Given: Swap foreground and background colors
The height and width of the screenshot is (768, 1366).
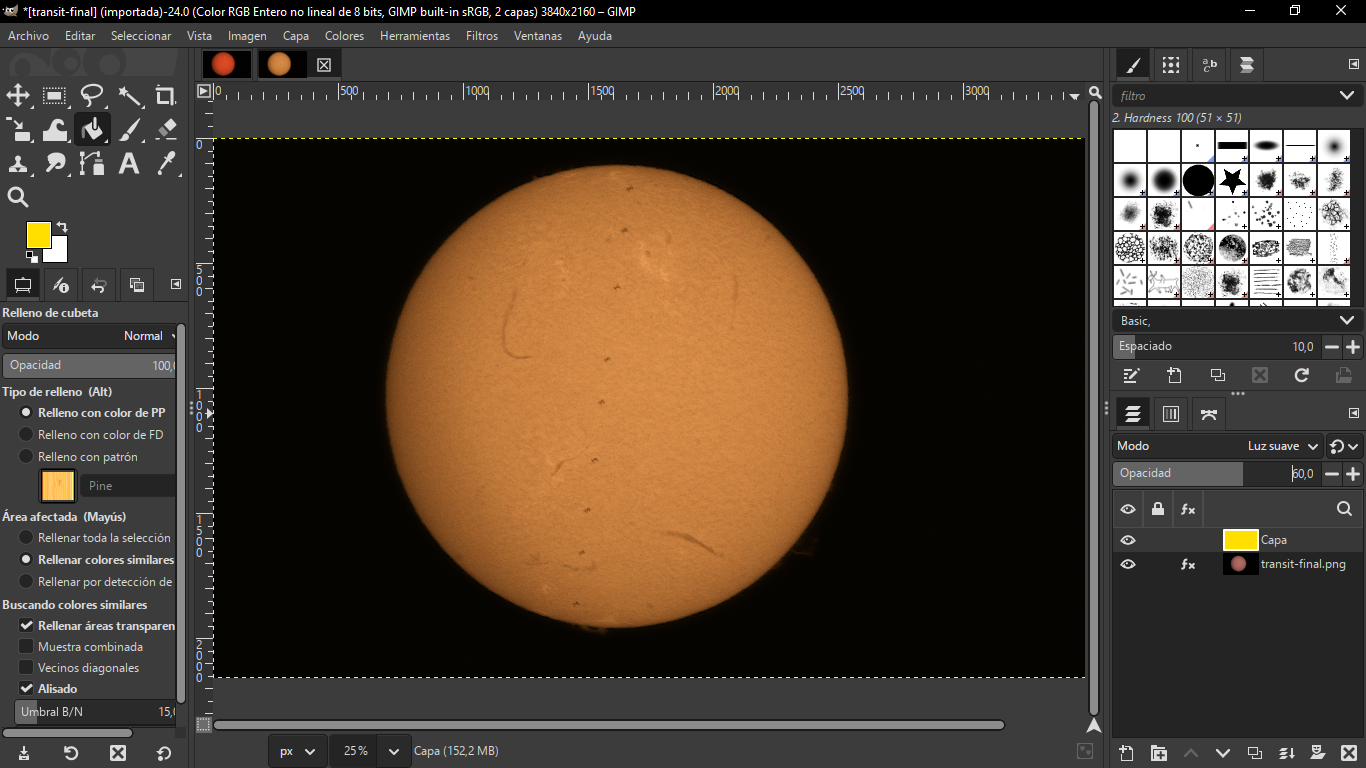Looking at the screenshot, I should [62, 227].
